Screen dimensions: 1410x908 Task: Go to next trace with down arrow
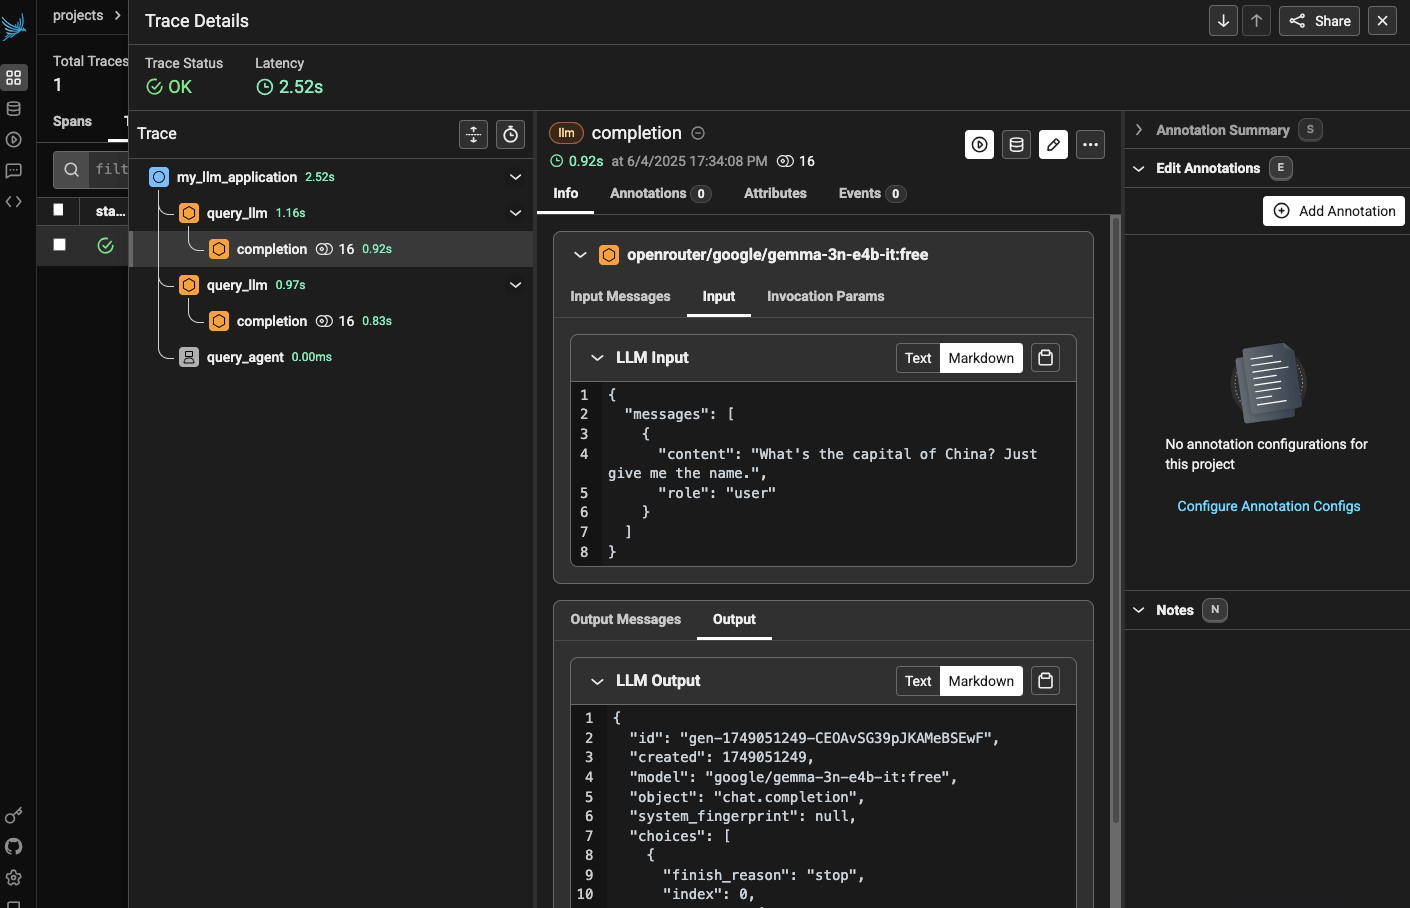1223,21
